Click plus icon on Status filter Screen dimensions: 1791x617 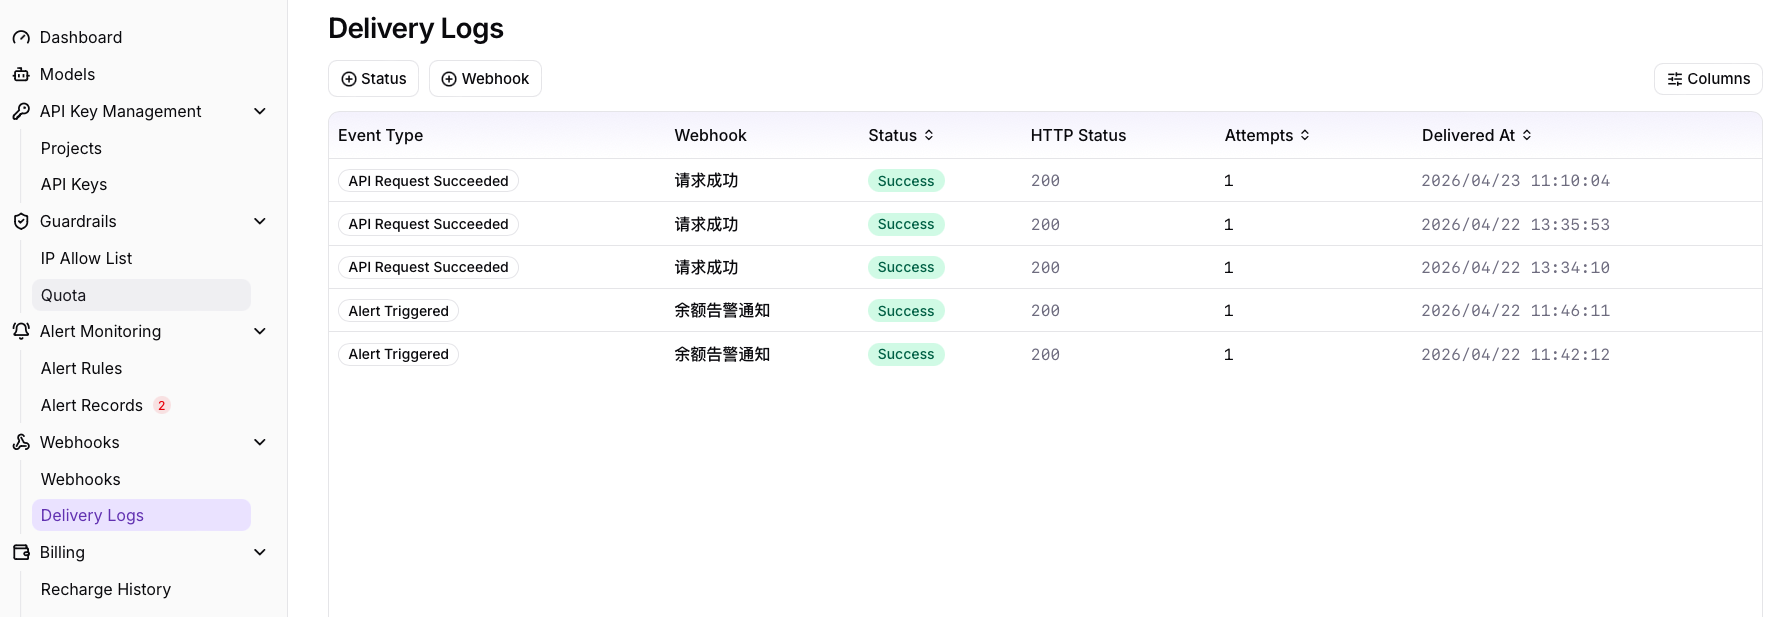click(349, 79)
